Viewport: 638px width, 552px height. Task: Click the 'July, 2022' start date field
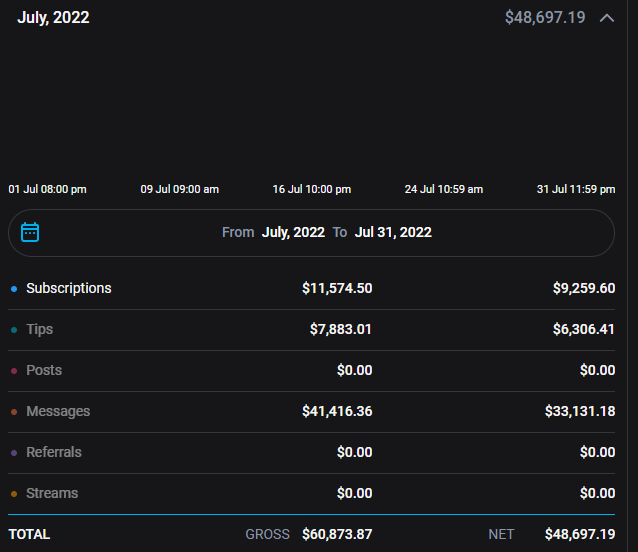(293, 232)
